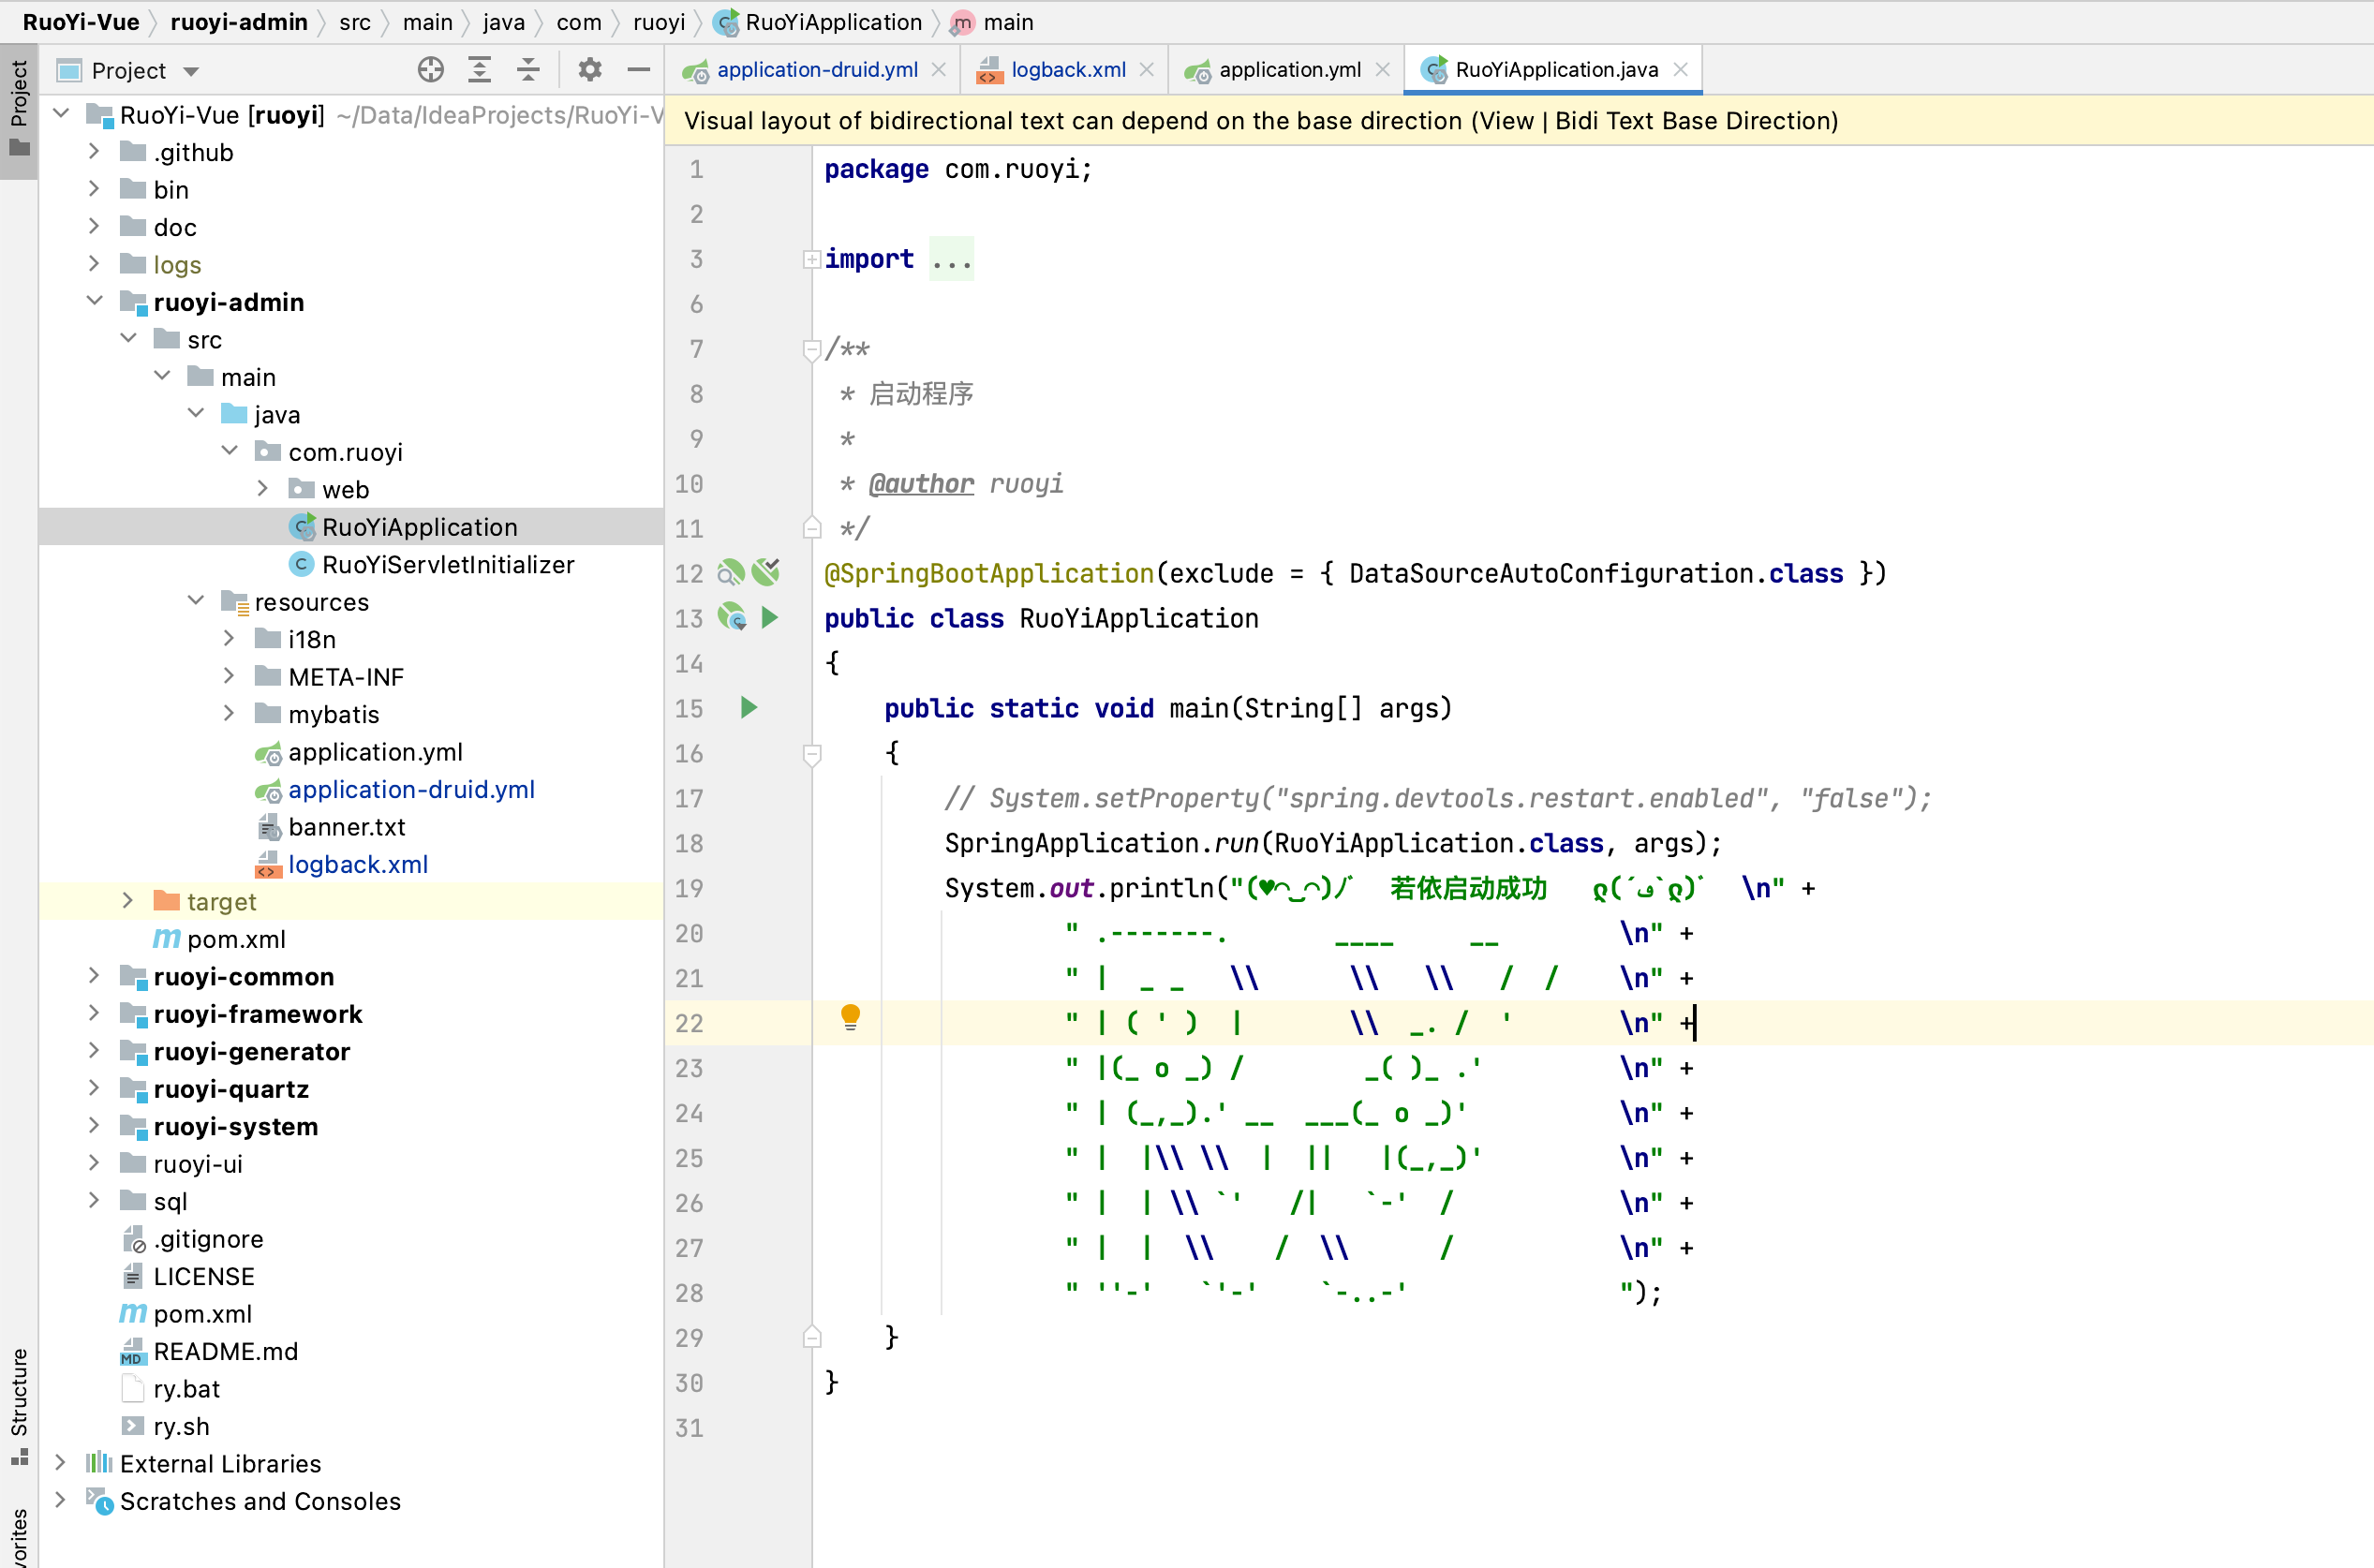Viewport: 2374px width, 1568px height.
Task: Collapse all in Project panel toolbar
Action: point(529,70)
